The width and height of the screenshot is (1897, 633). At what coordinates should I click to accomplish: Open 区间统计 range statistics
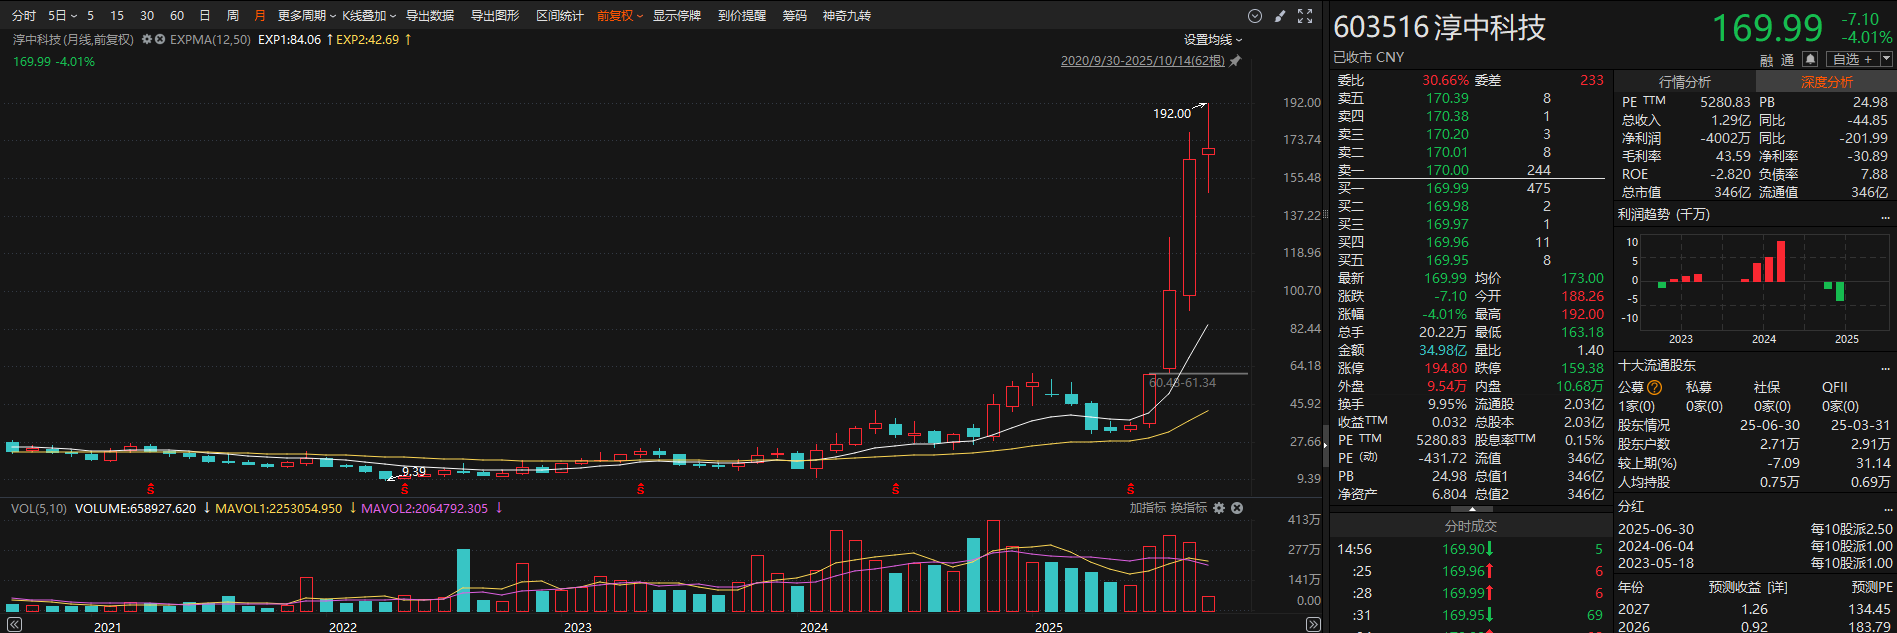560,16
